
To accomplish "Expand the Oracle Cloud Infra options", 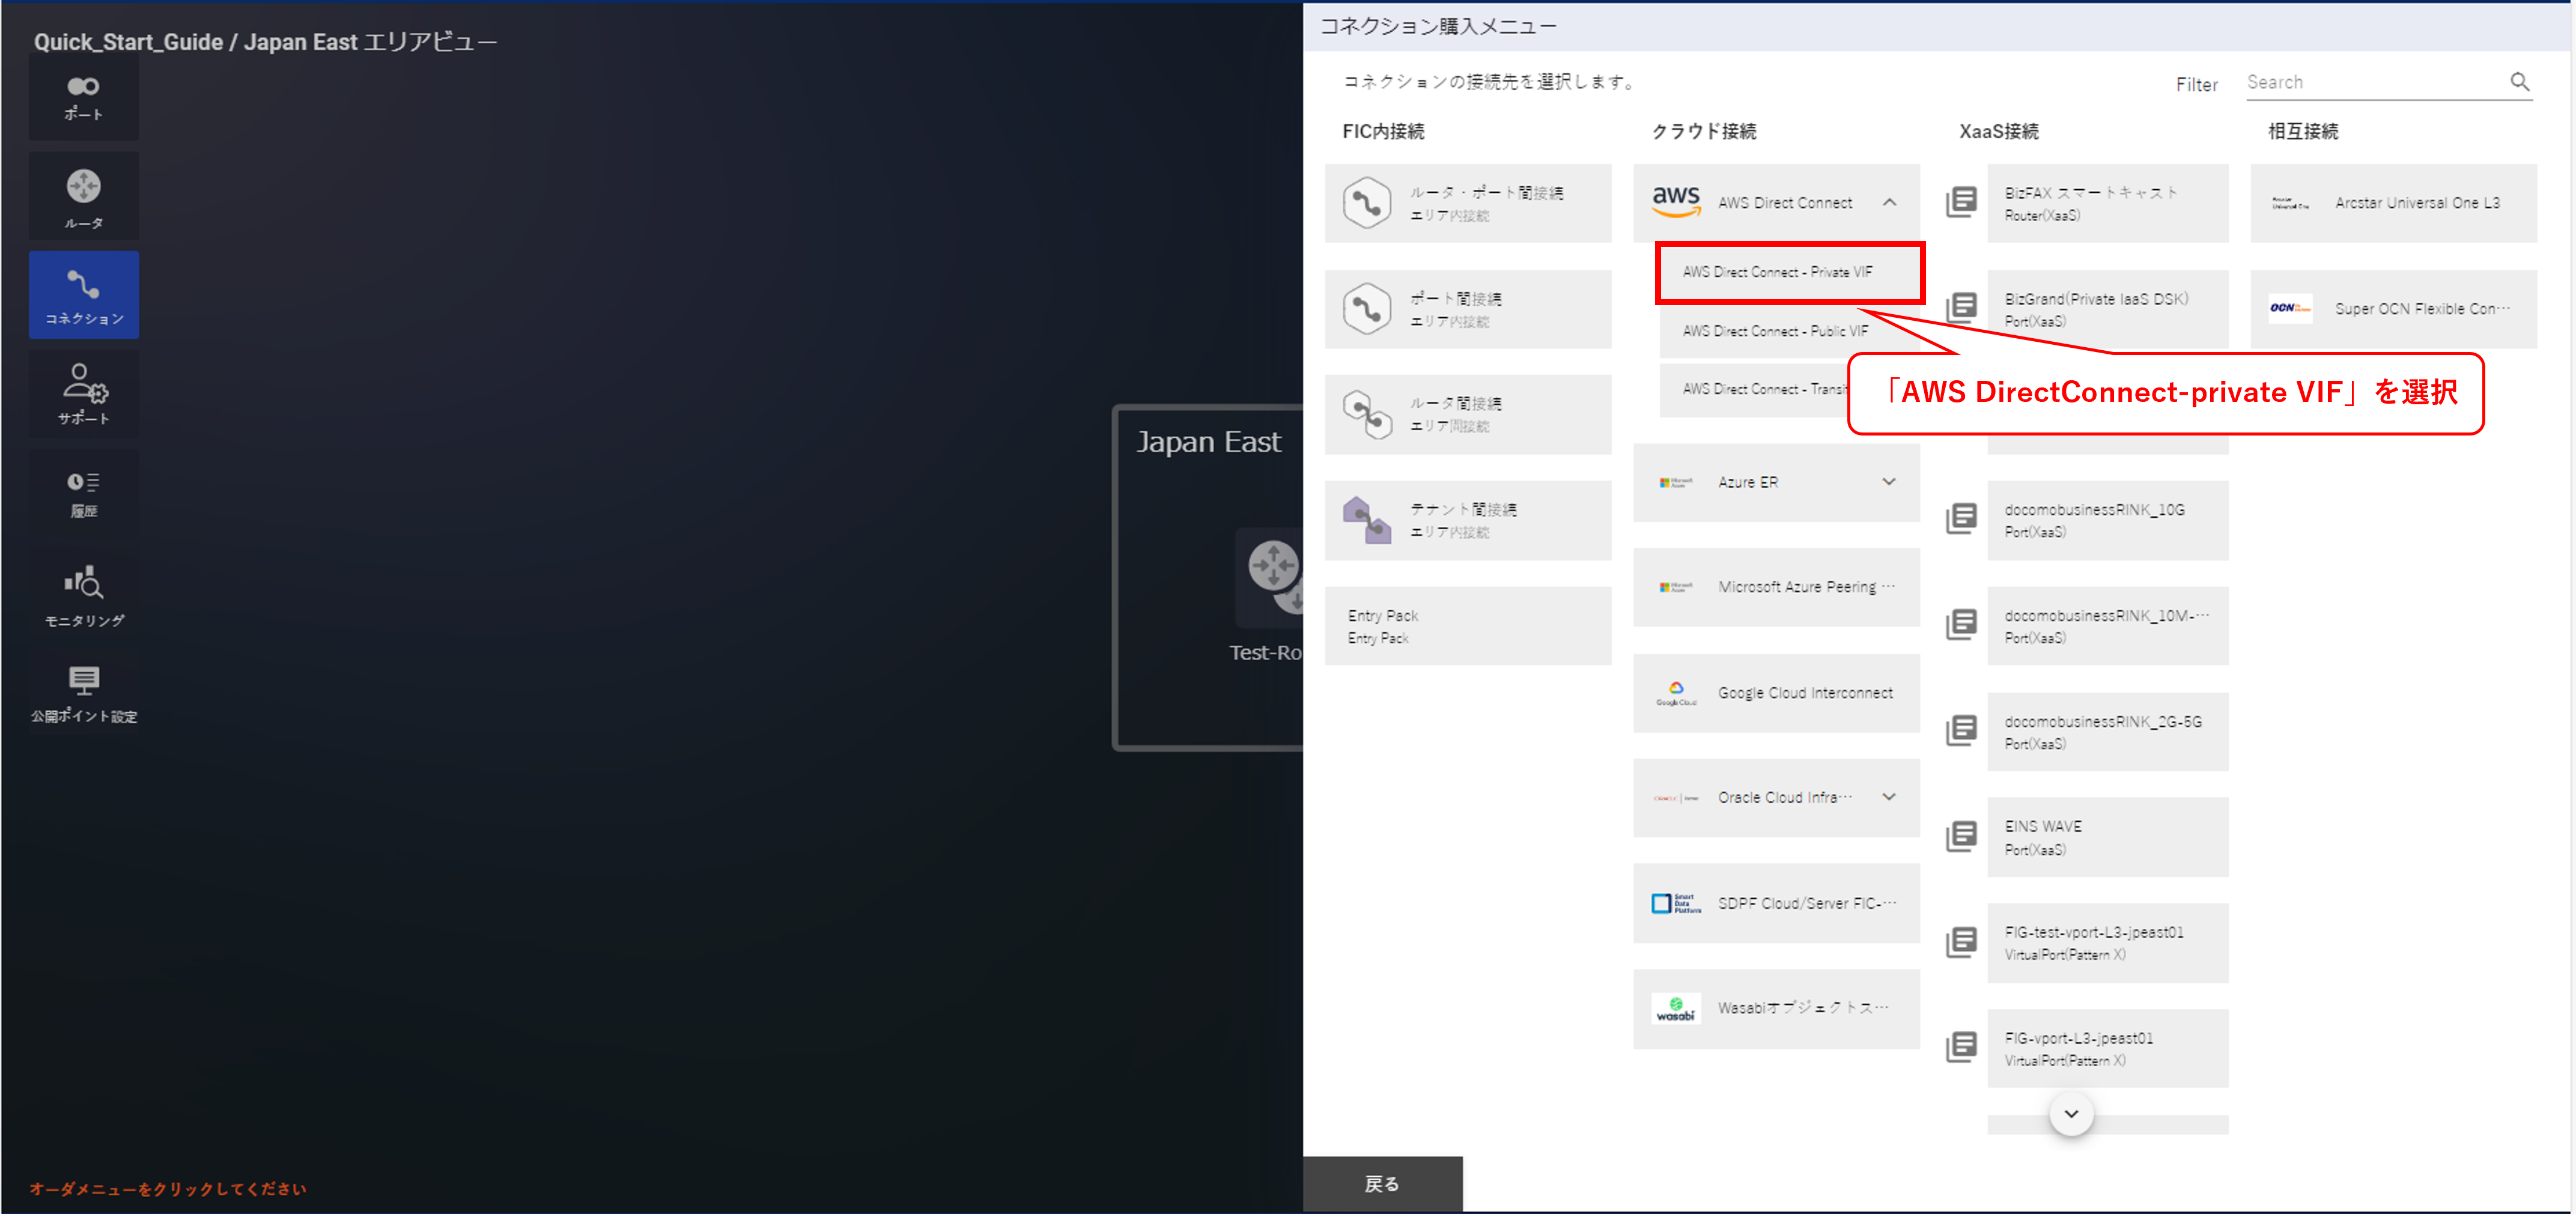I will pos(1889,797).
